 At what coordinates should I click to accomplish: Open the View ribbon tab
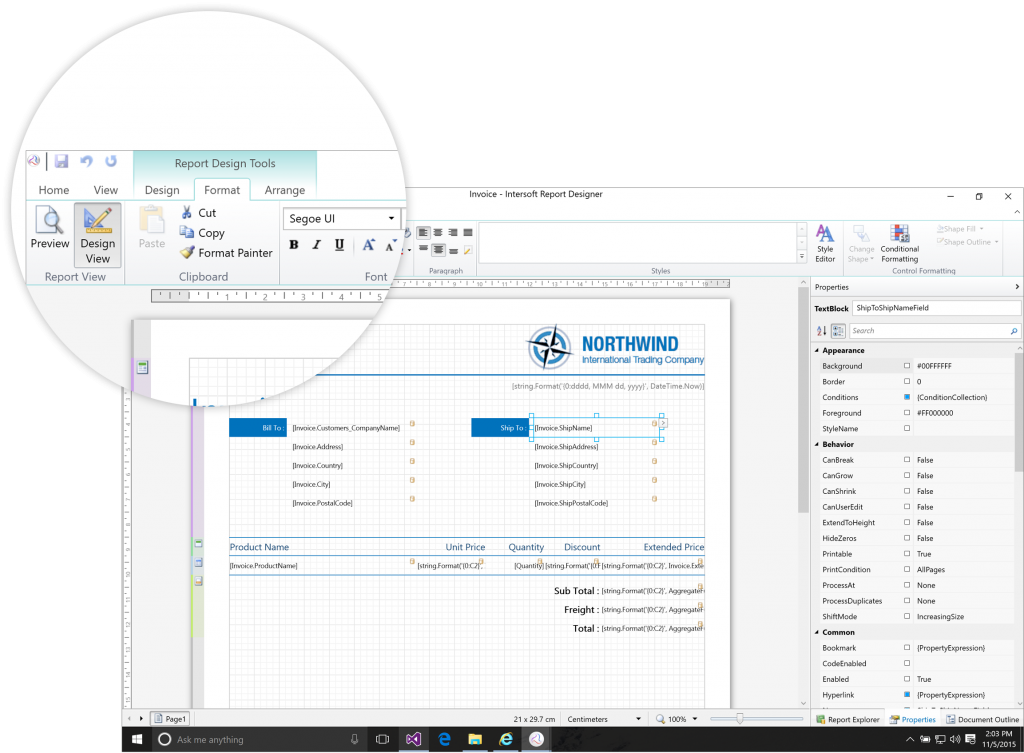click(106, 190)
